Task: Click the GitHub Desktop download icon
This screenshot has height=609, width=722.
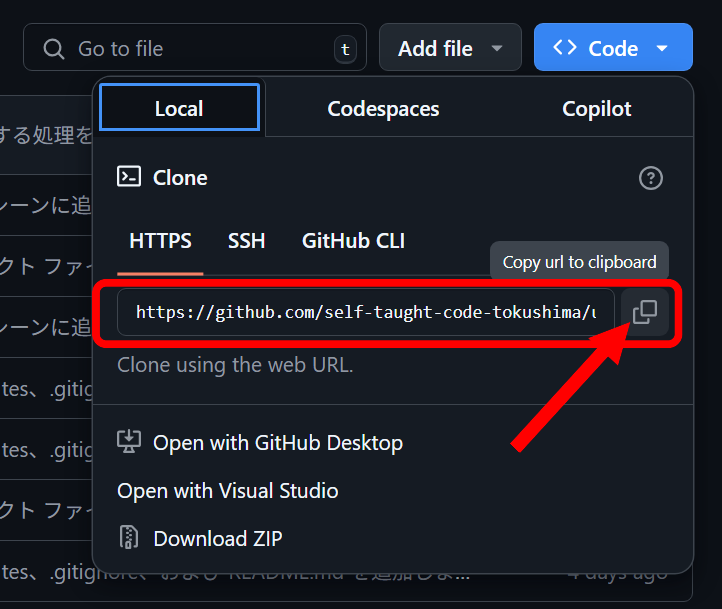Action: point(129,442)
